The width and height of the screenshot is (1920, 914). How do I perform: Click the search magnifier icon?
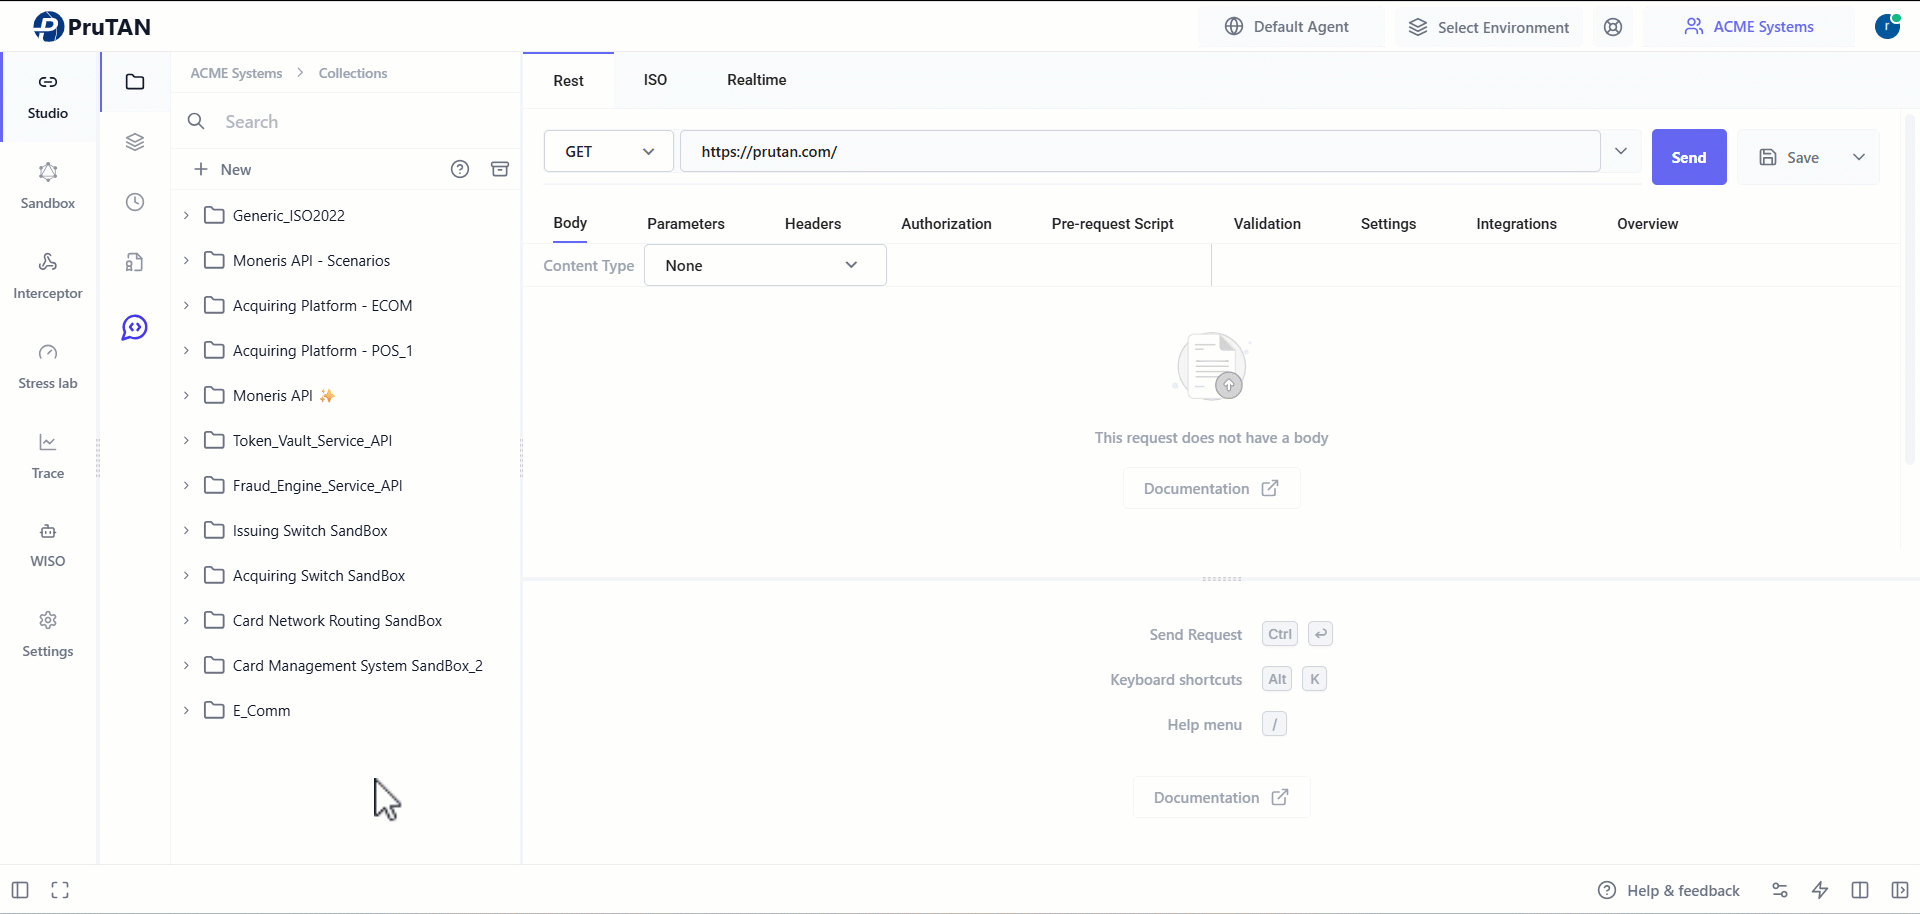(196, 121)
